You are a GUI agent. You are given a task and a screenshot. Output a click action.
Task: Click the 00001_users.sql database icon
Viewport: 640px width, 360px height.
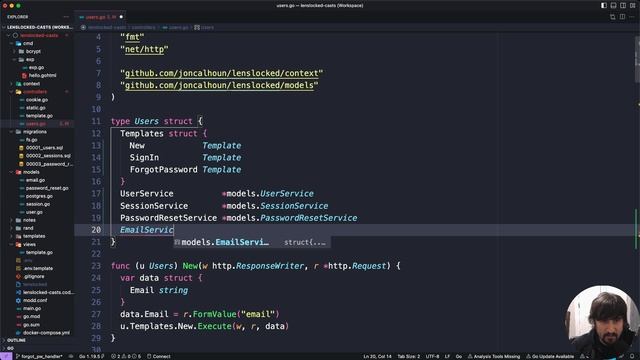pyautogui.click(x=21, y=148)
